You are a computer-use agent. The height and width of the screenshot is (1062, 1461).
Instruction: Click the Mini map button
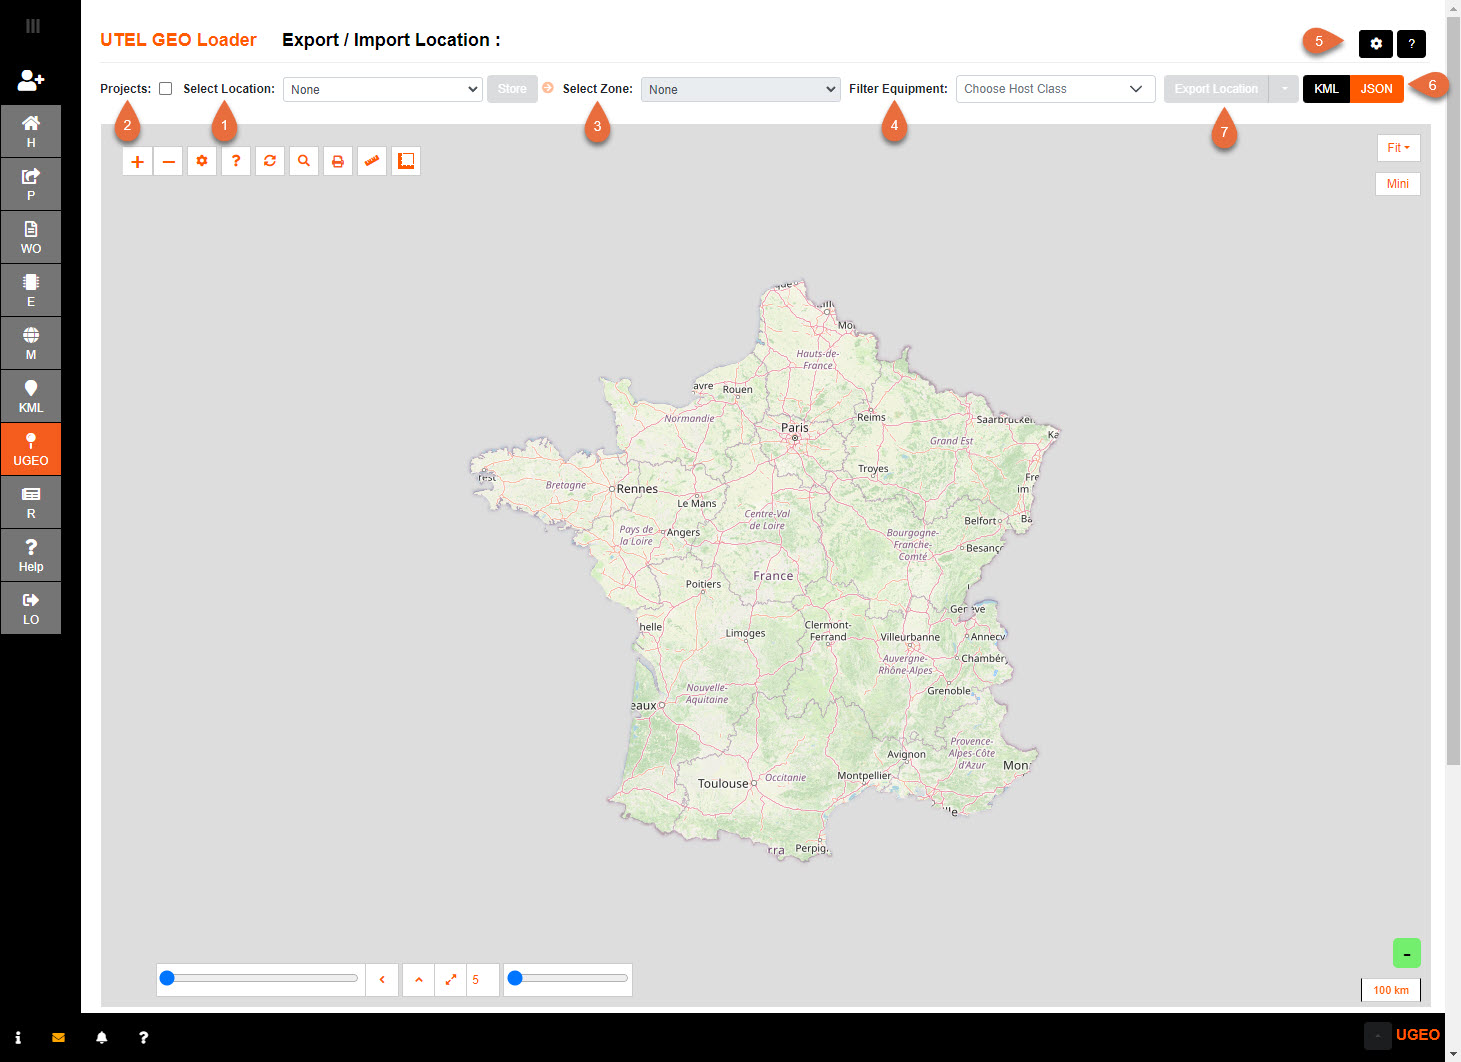point(1398,184)
